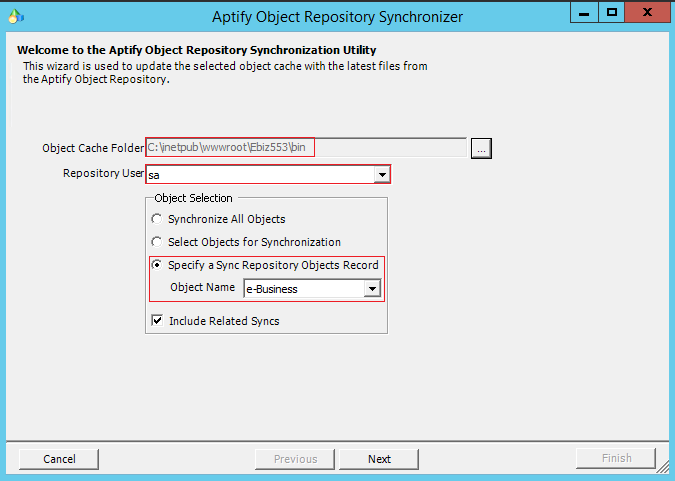675x481 pixels.
Task: Click the disabled Finish button
Action: click(616, 458)
